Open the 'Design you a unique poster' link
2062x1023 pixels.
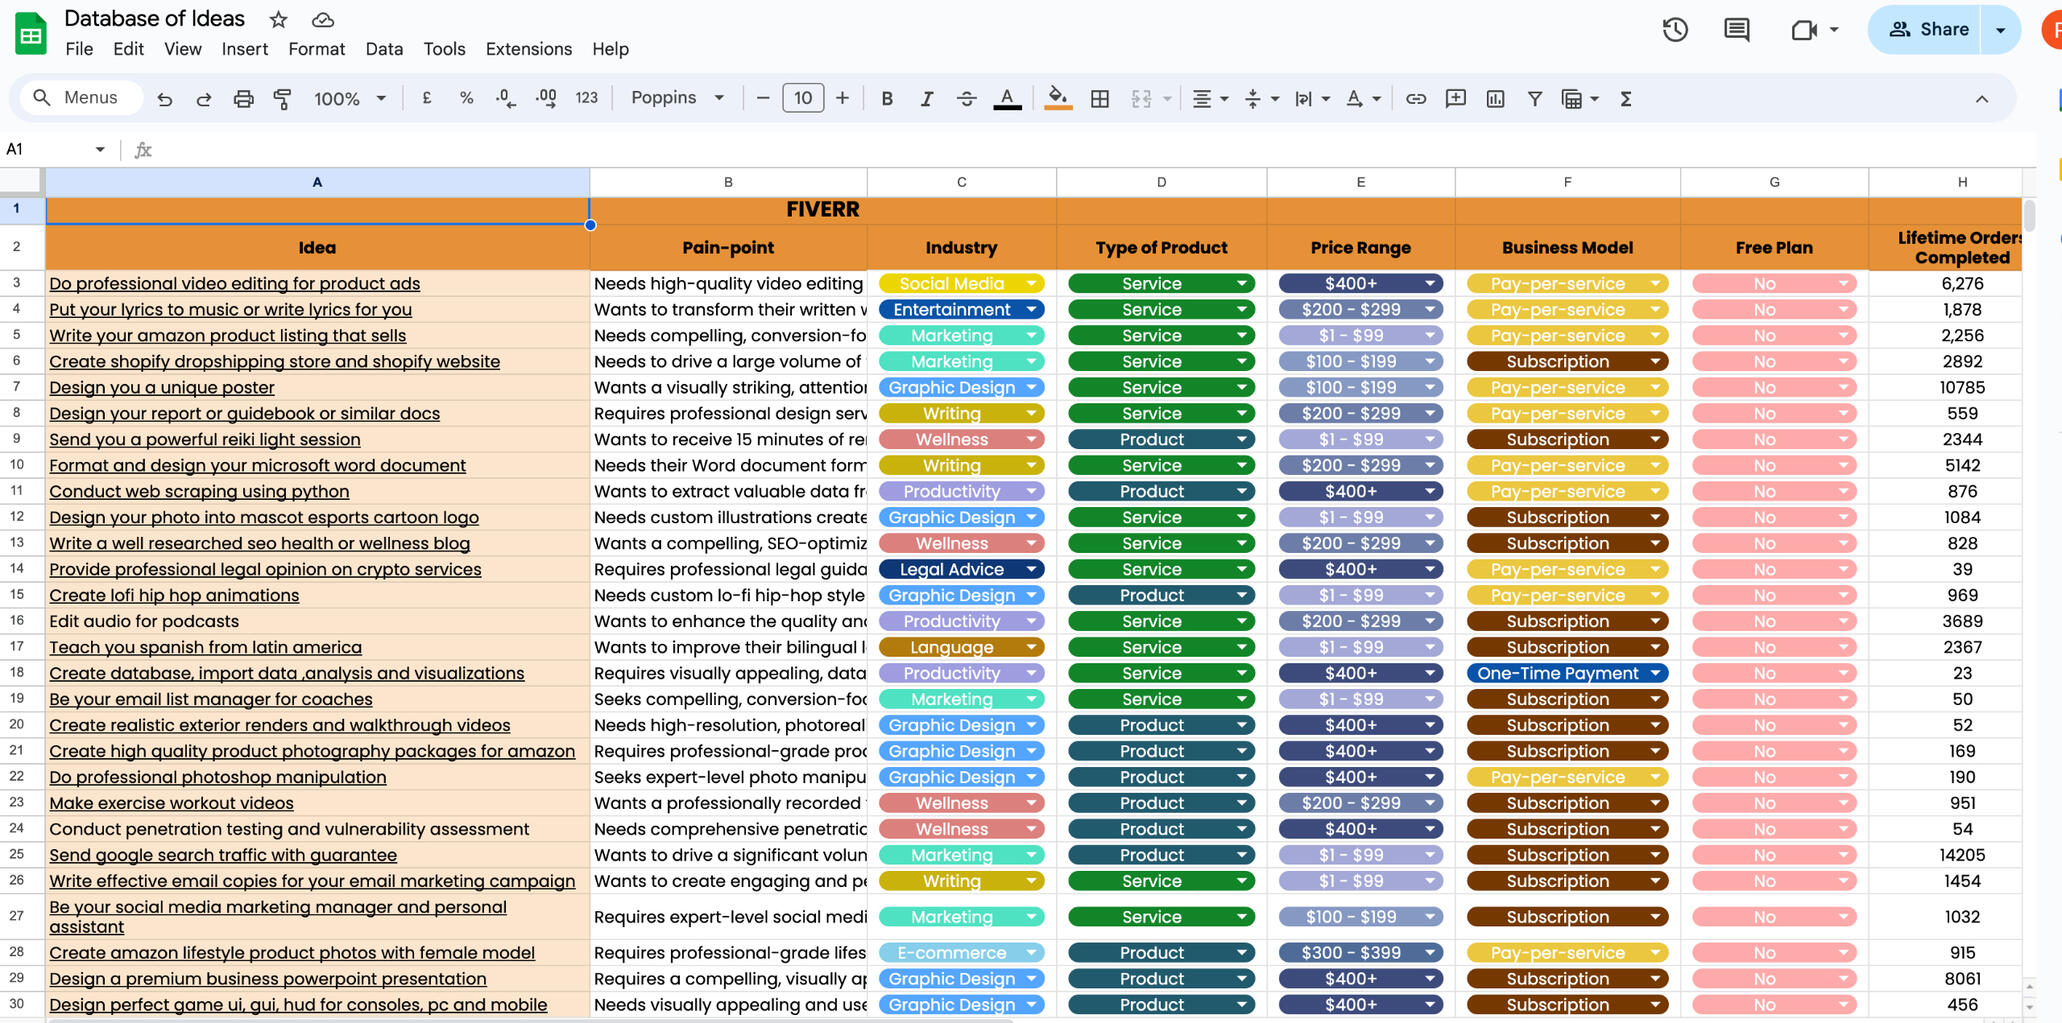(x=162, y=387)
